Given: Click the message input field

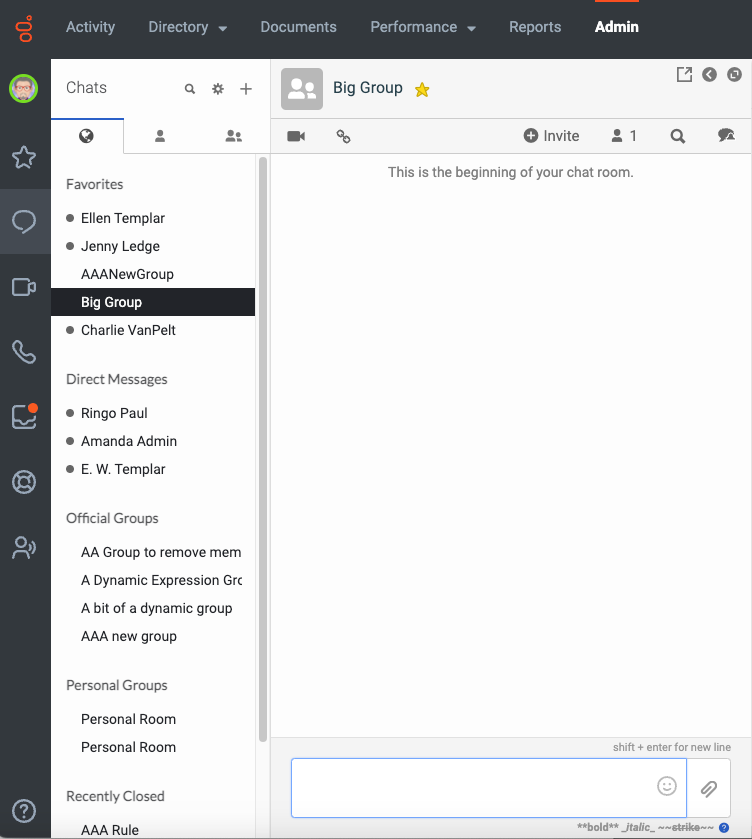Looking at the screenshot, I should click(x=470, y=787).
